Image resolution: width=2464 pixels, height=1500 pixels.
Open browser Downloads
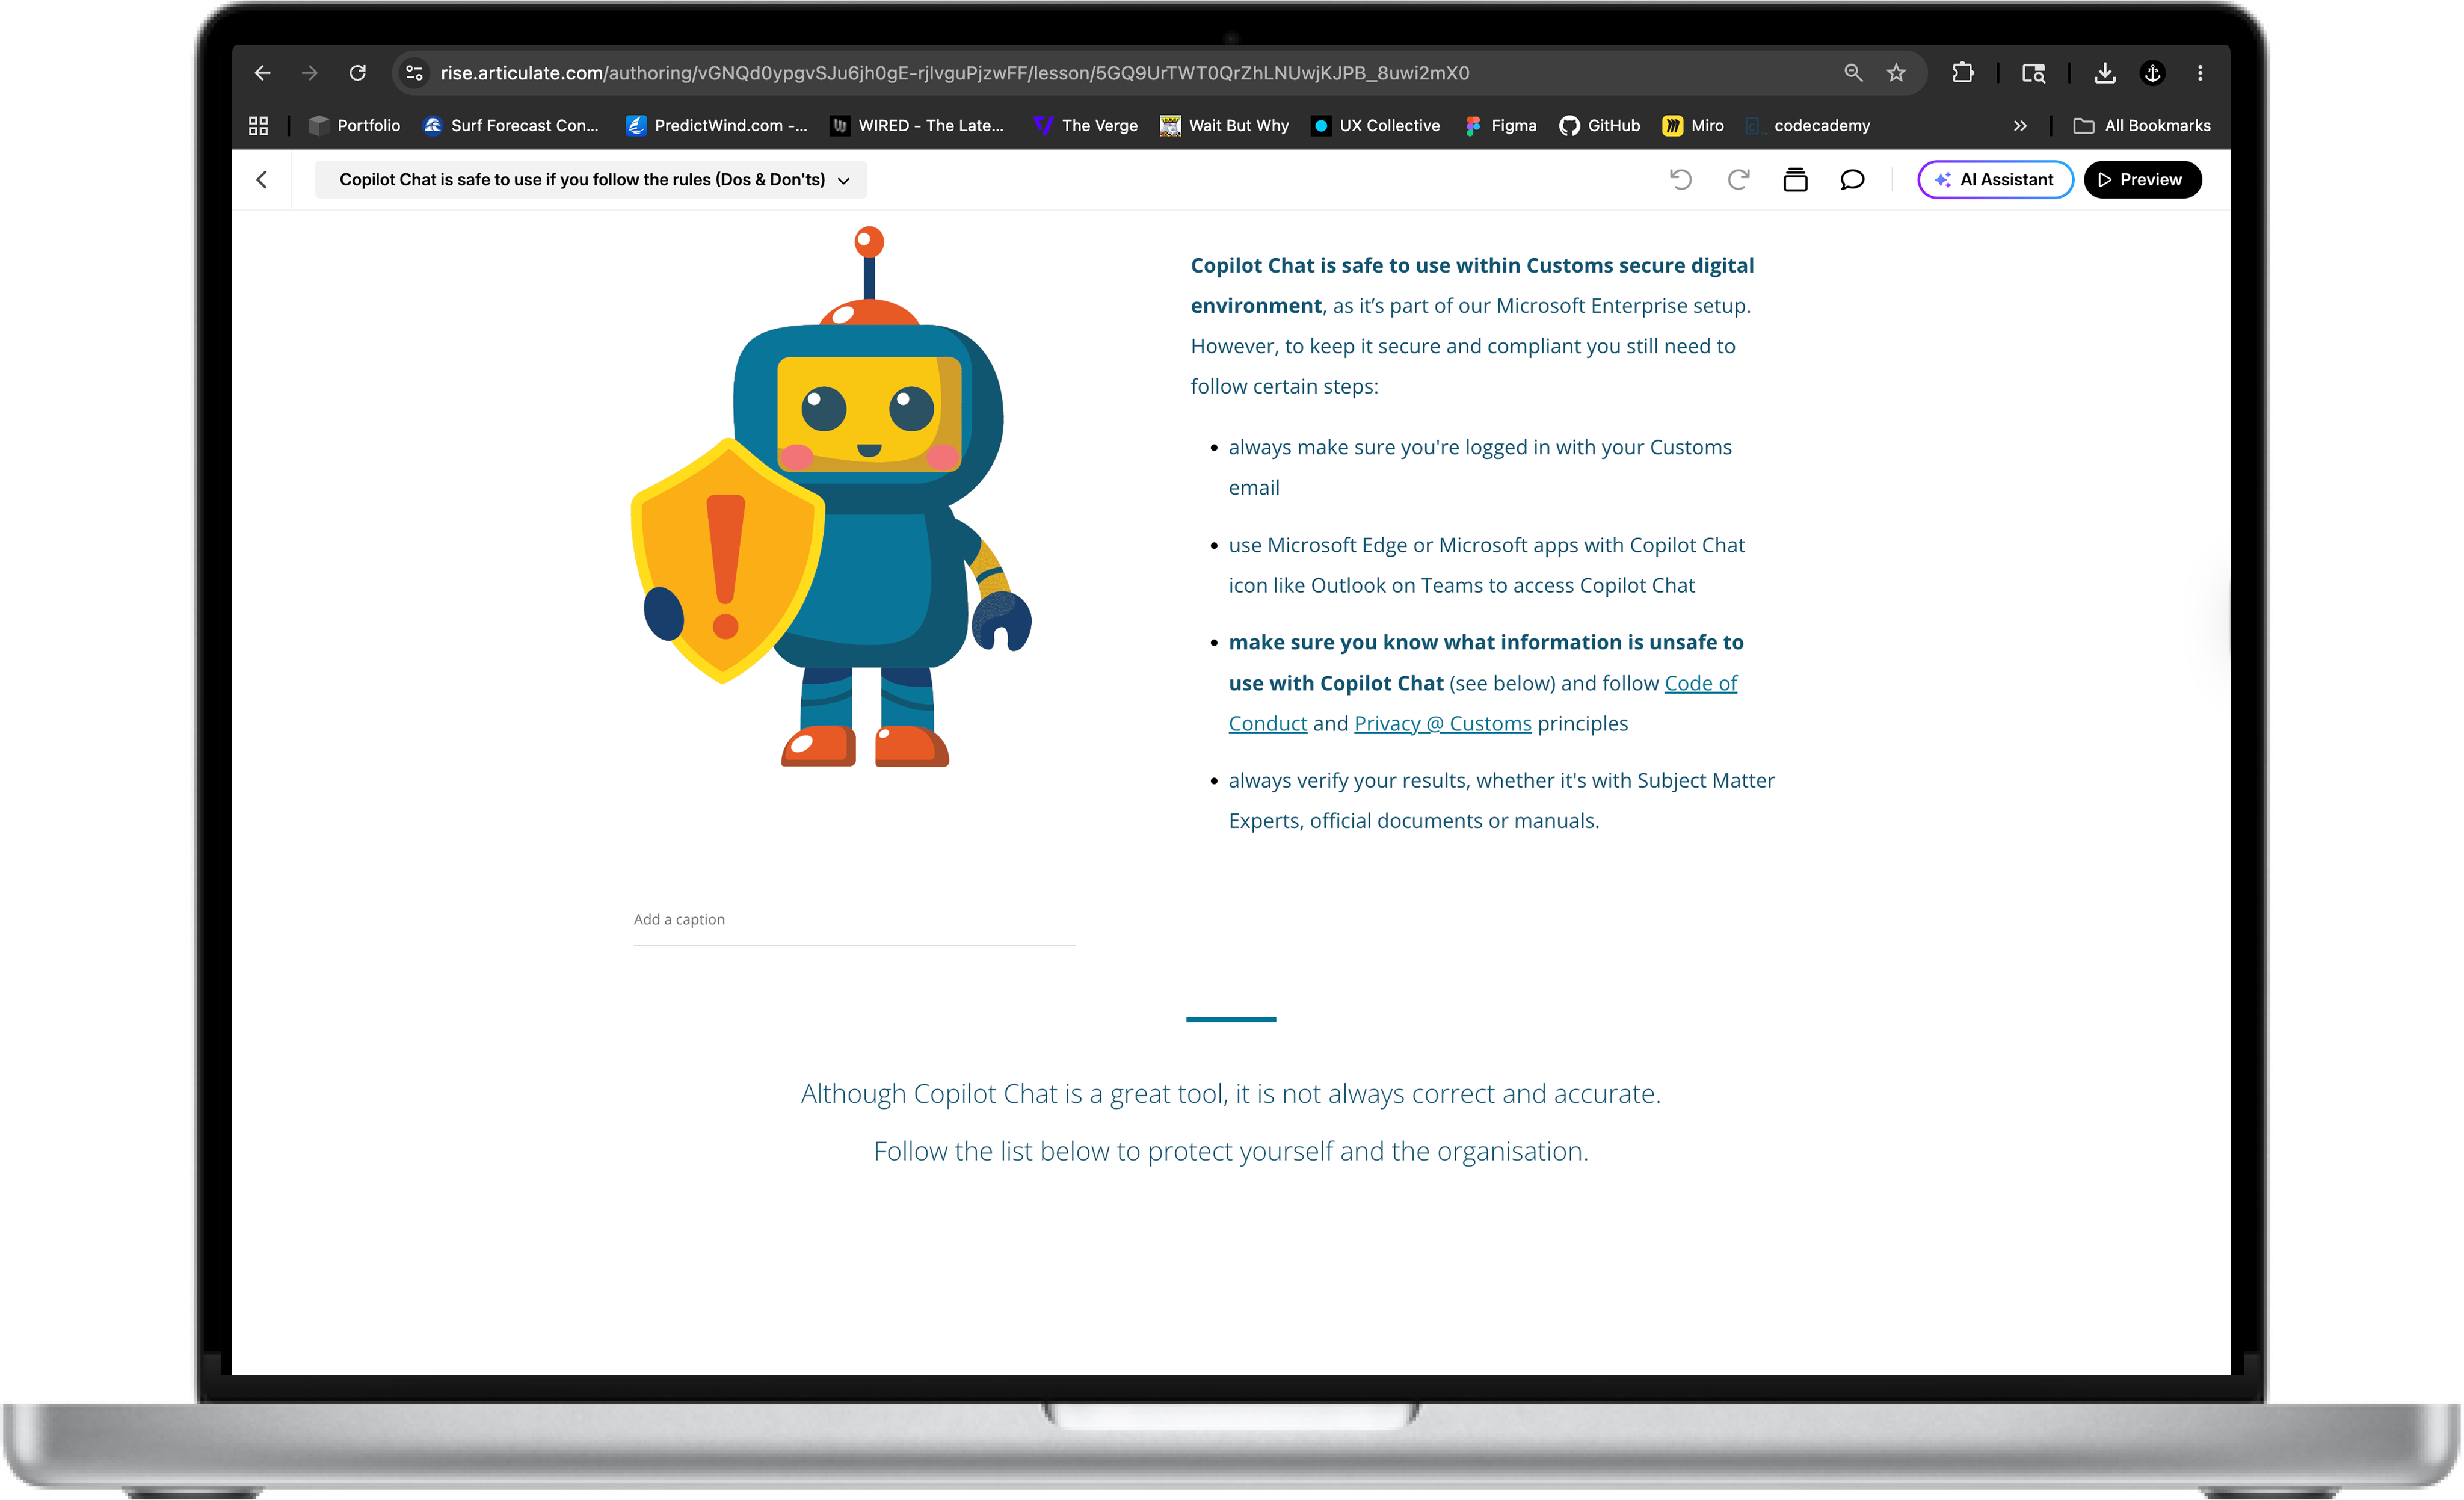[x=2105, y=73]
